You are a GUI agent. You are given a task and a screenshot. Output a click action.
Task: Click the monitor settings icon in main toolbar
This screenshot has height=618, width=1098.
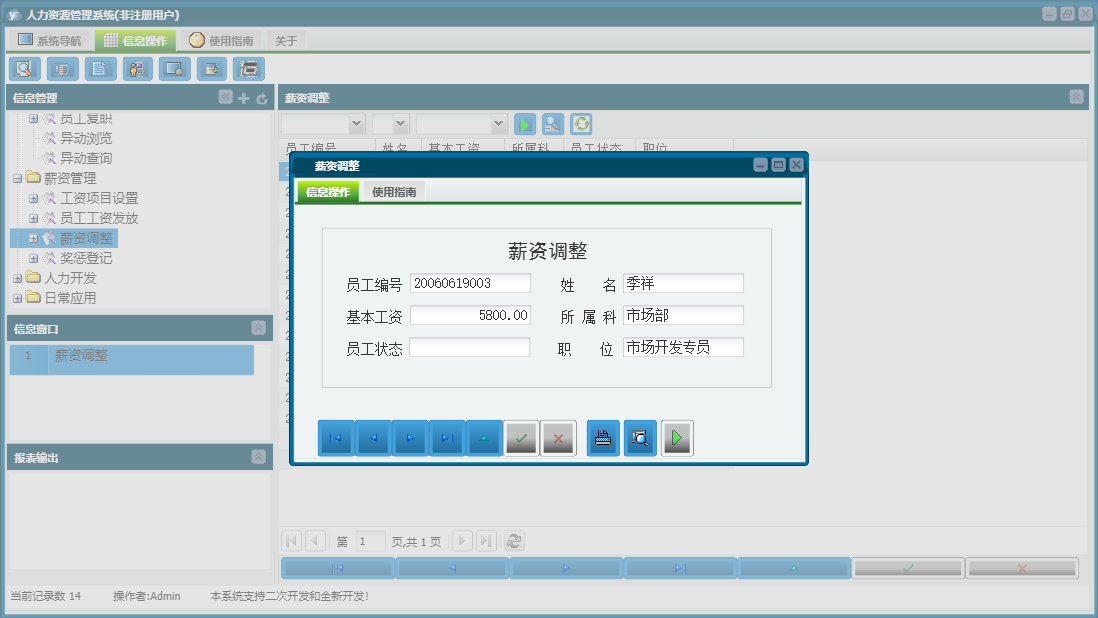(174, 69)
